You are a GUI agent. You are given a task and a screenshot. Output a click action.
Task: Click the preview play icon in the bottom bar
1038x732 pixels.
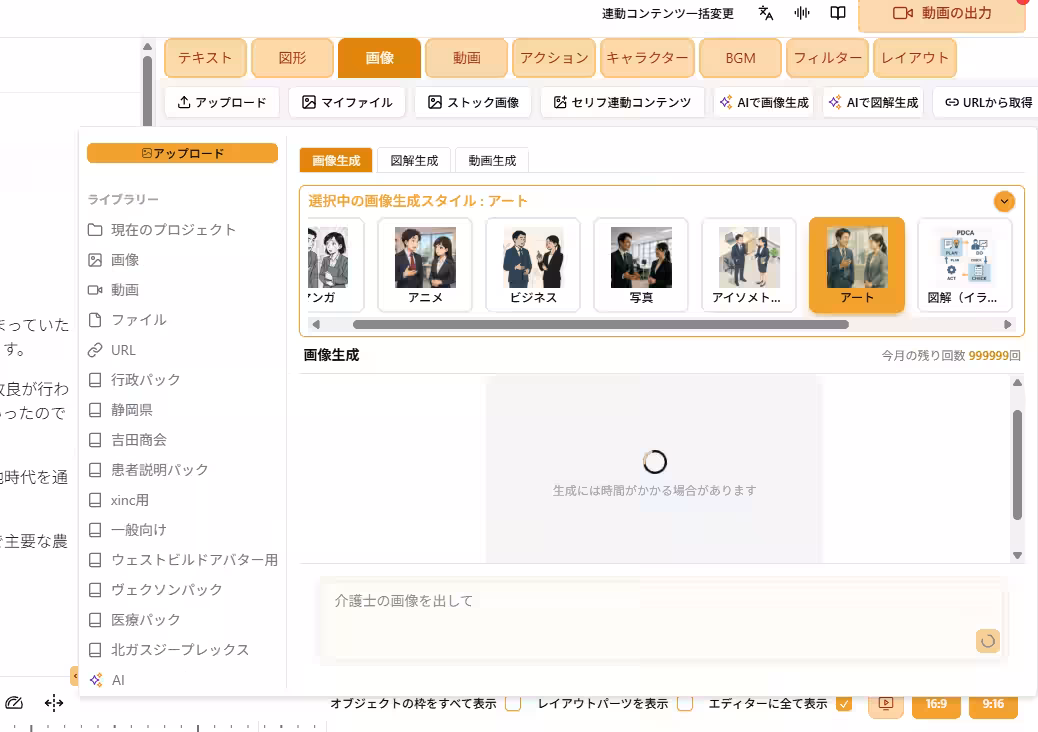click(884, 704)
